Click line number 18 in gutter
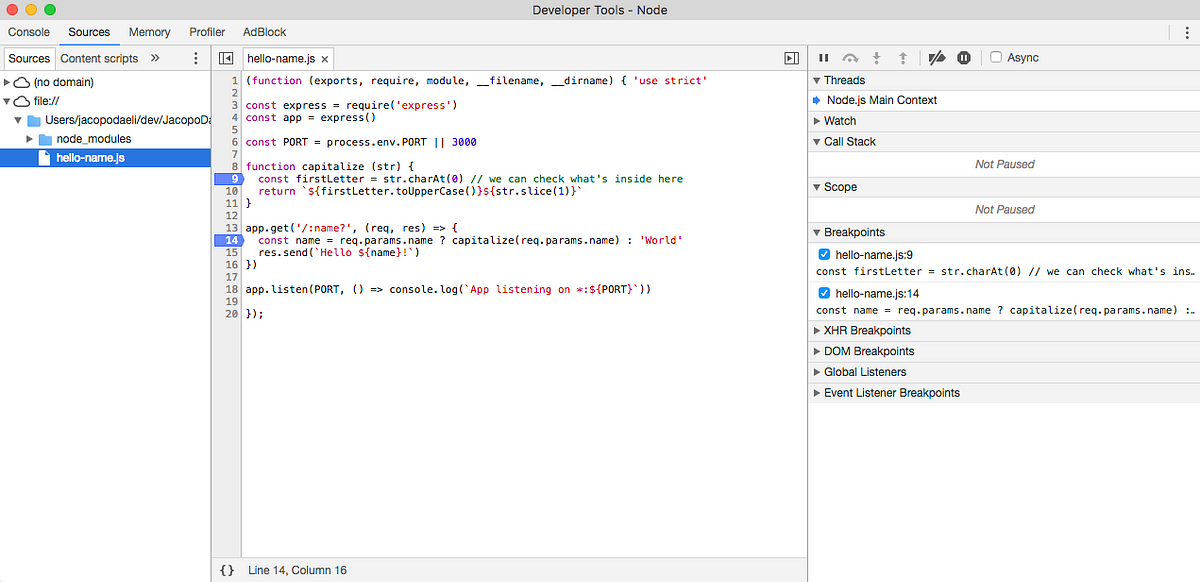The height and width of the screenshot is (582, 1200). [232, 289]
